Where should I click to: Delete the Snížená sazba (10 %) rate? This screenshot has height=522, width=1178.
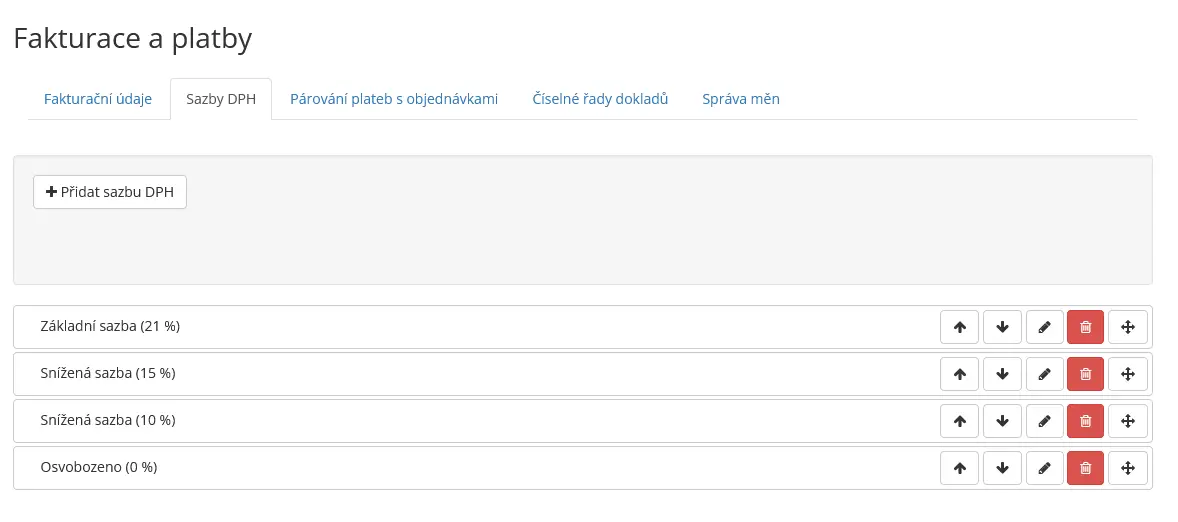[x=1086, y=421]
